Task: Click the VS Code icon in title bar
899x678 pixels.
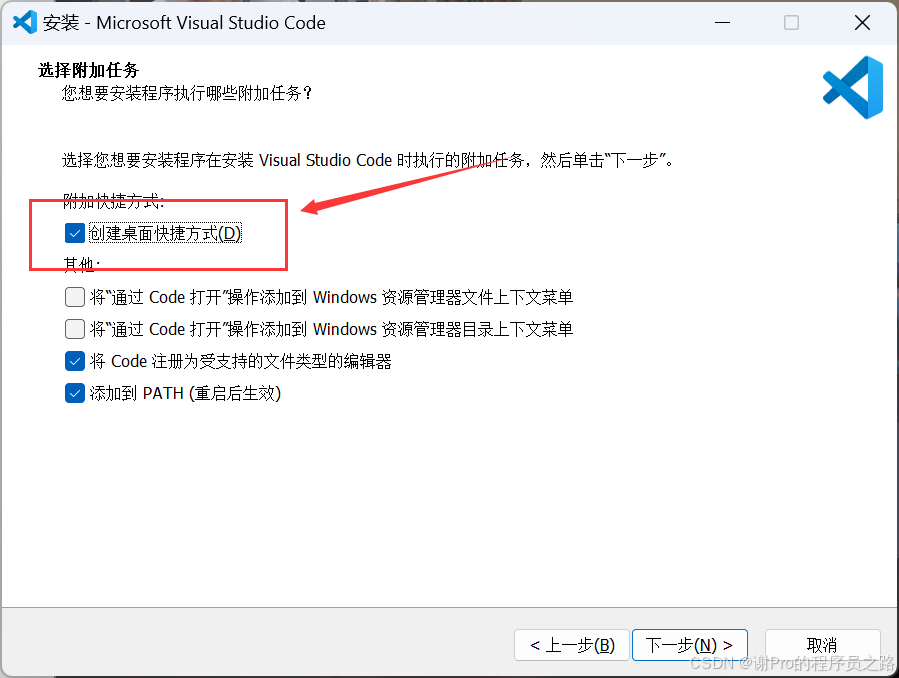Action: tap(25, 22)
